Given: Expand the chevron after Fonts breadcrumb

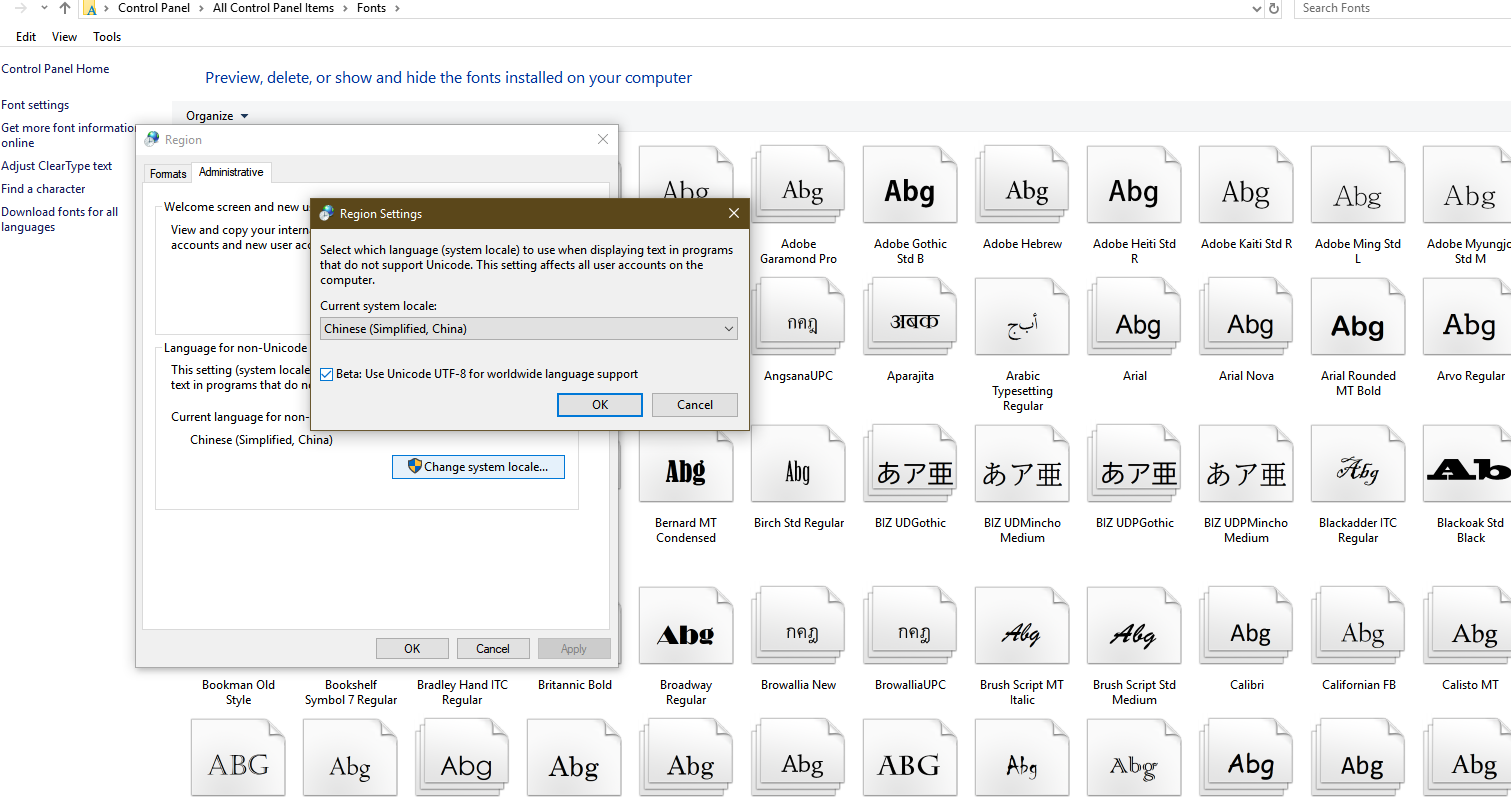Looking at the screenshot, I should point(397,8).
